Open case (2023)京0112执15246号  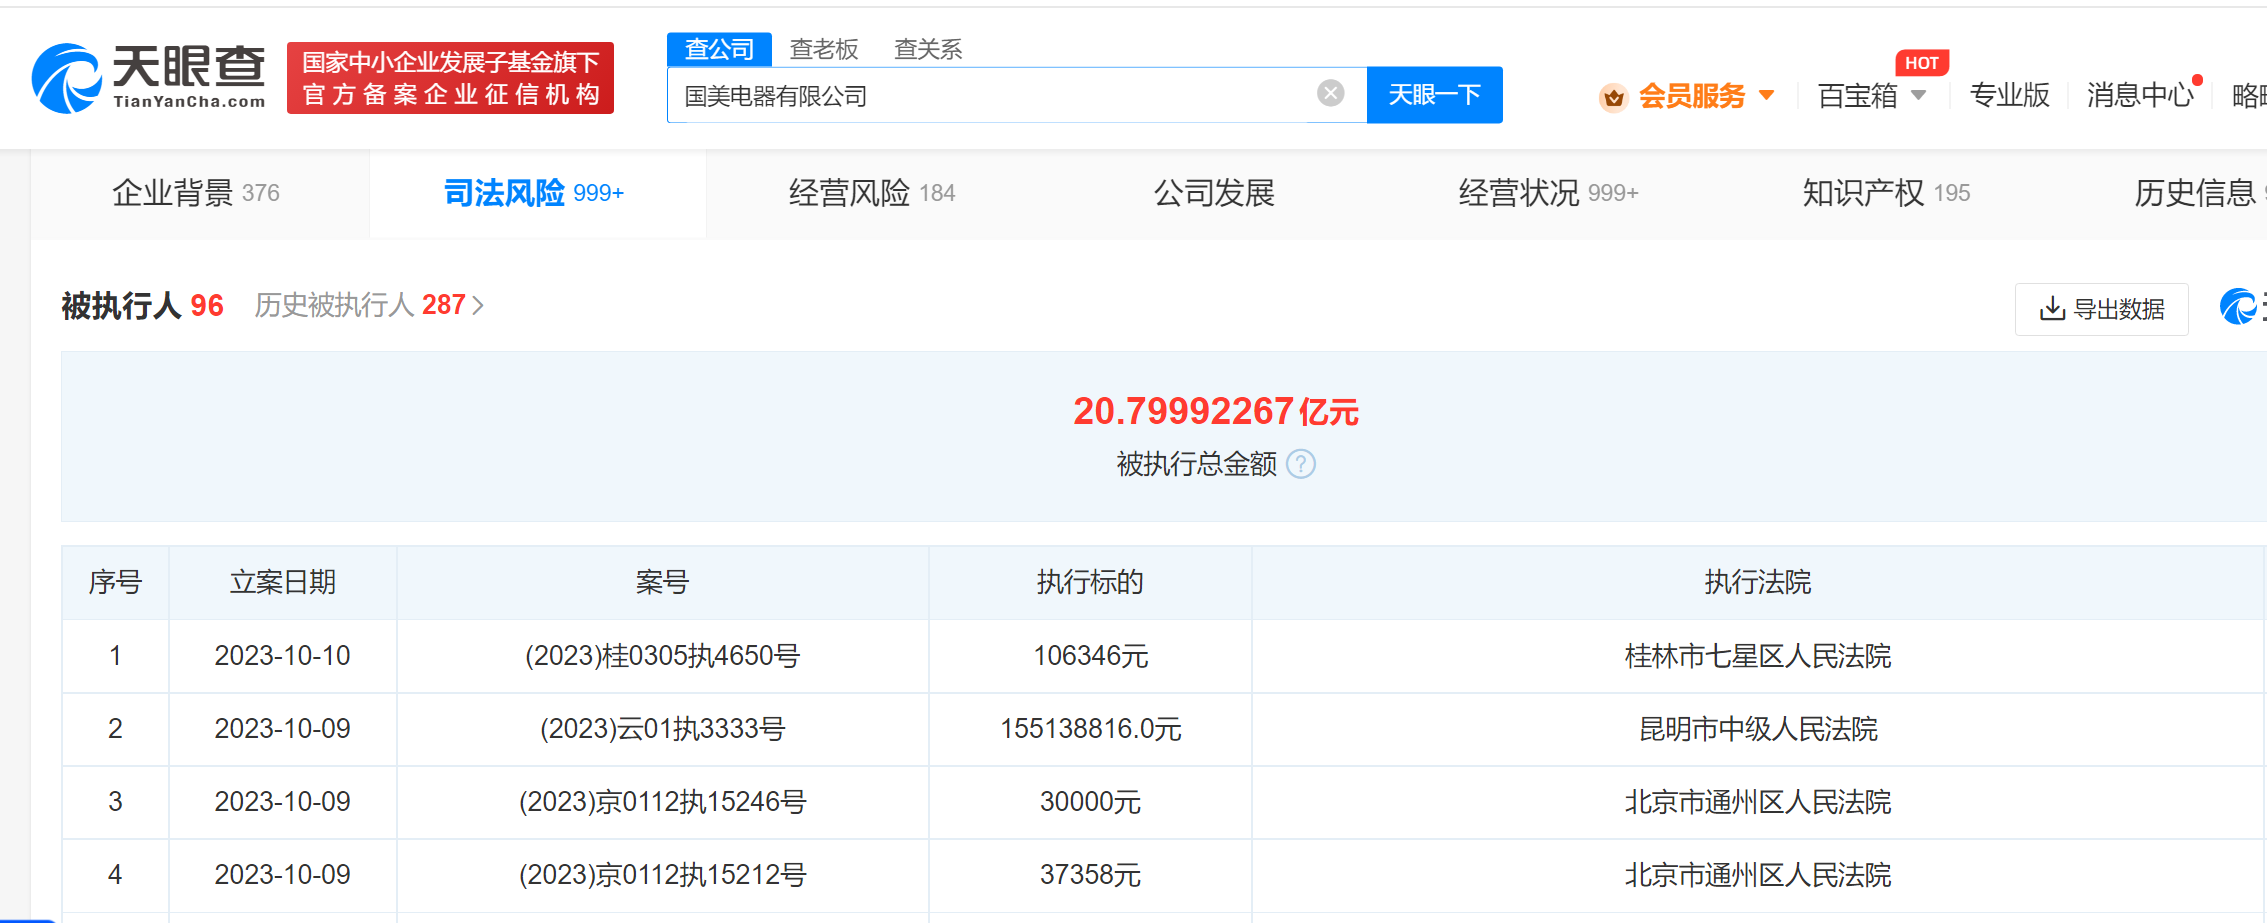coord(662,802)
